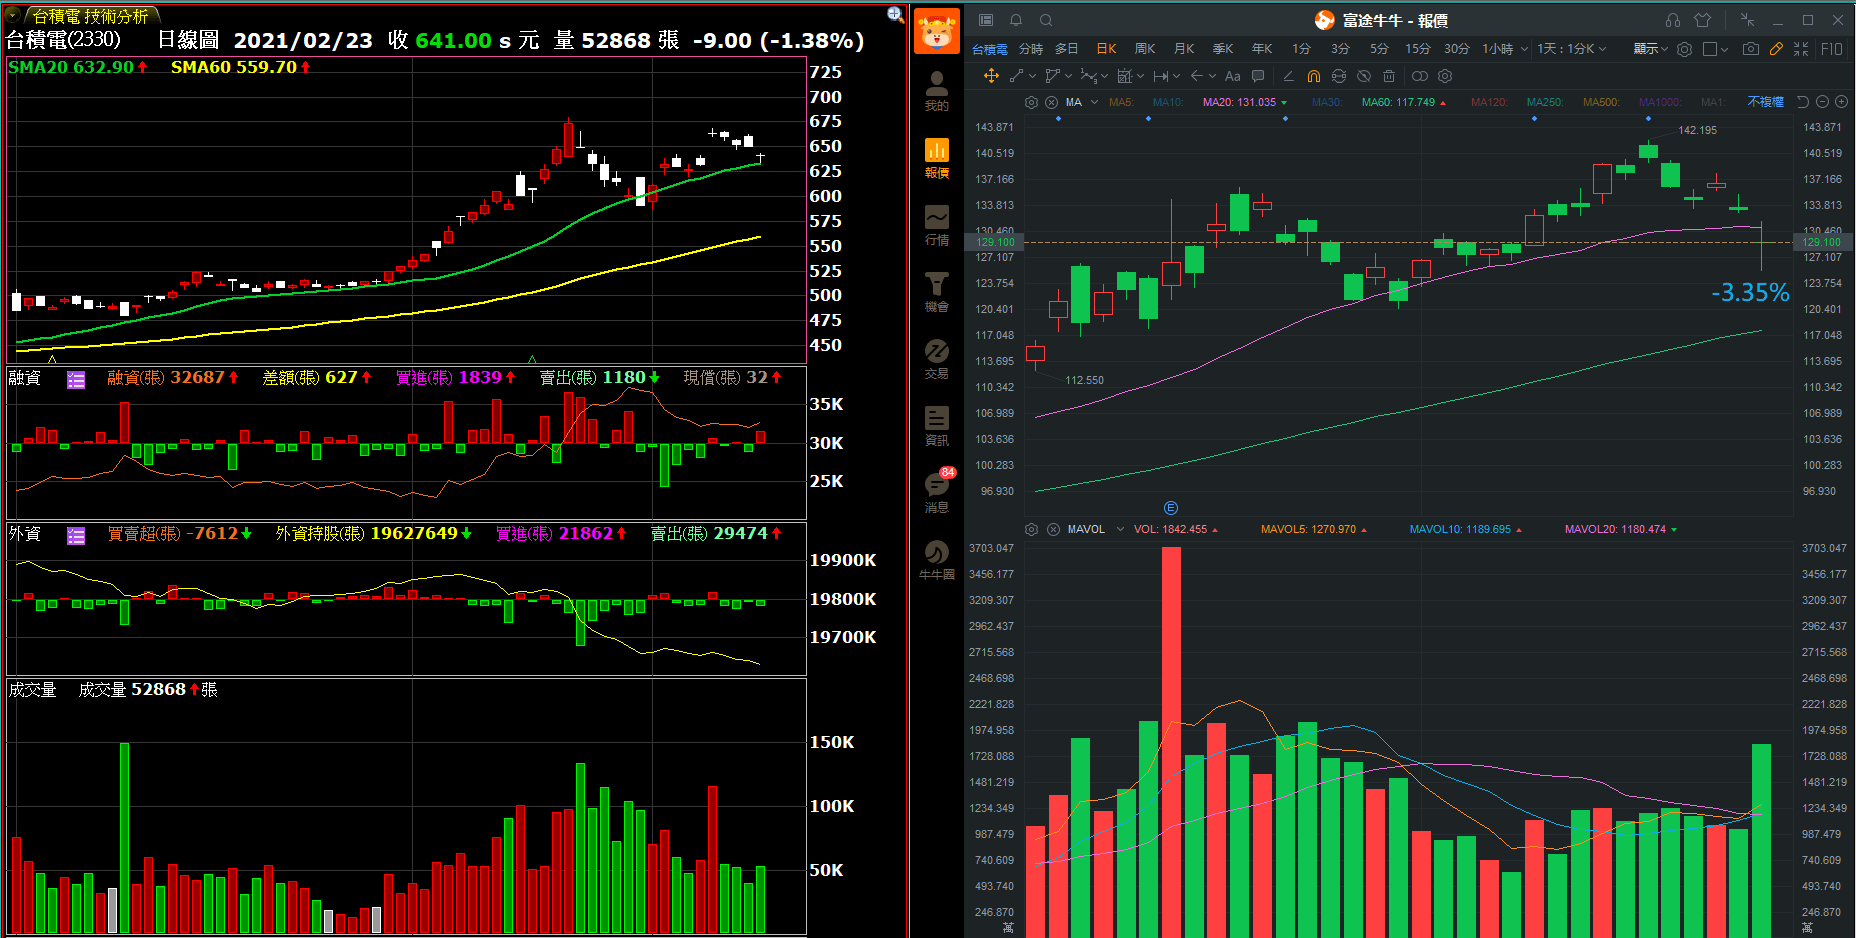Viewport: 1856px width, 938px height.
Task: Click the F10 company info button
Action: point(1832,48)
